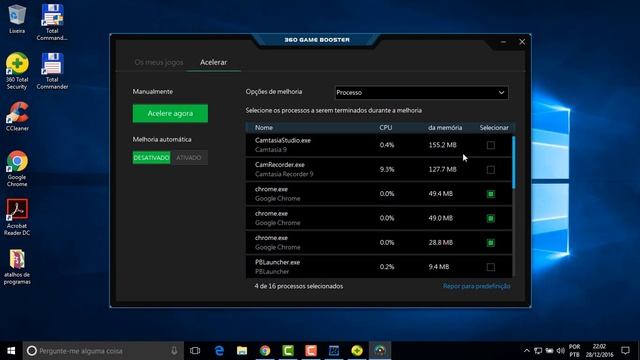
Task: Close the 360 Game Booster window
Action: (x=522, y=42)
